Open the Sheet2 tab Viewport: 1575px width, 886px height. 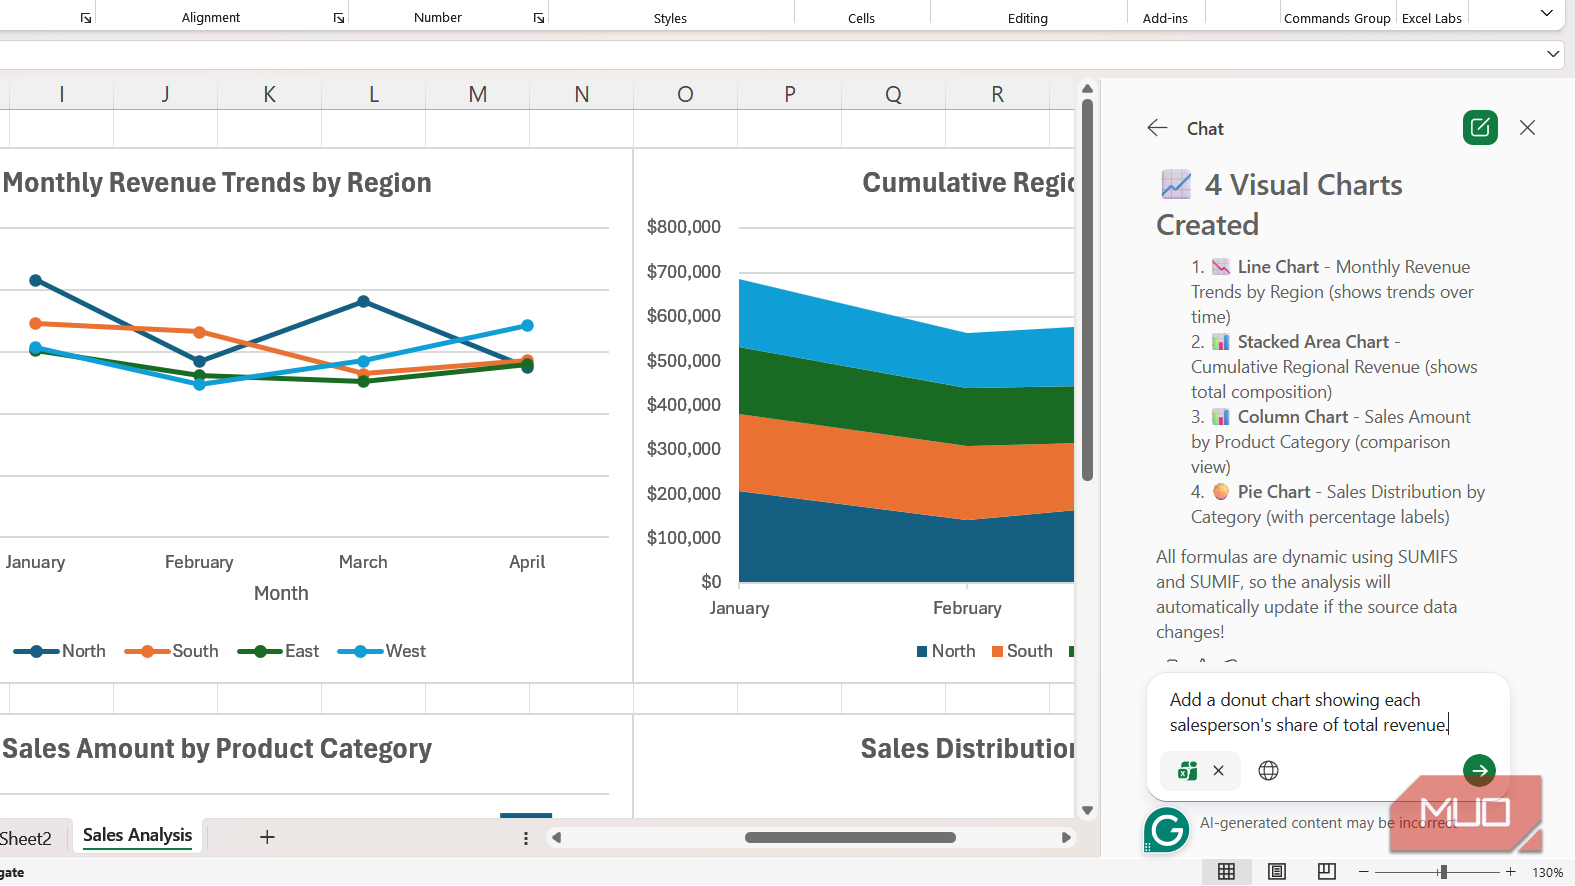[25, 838]
